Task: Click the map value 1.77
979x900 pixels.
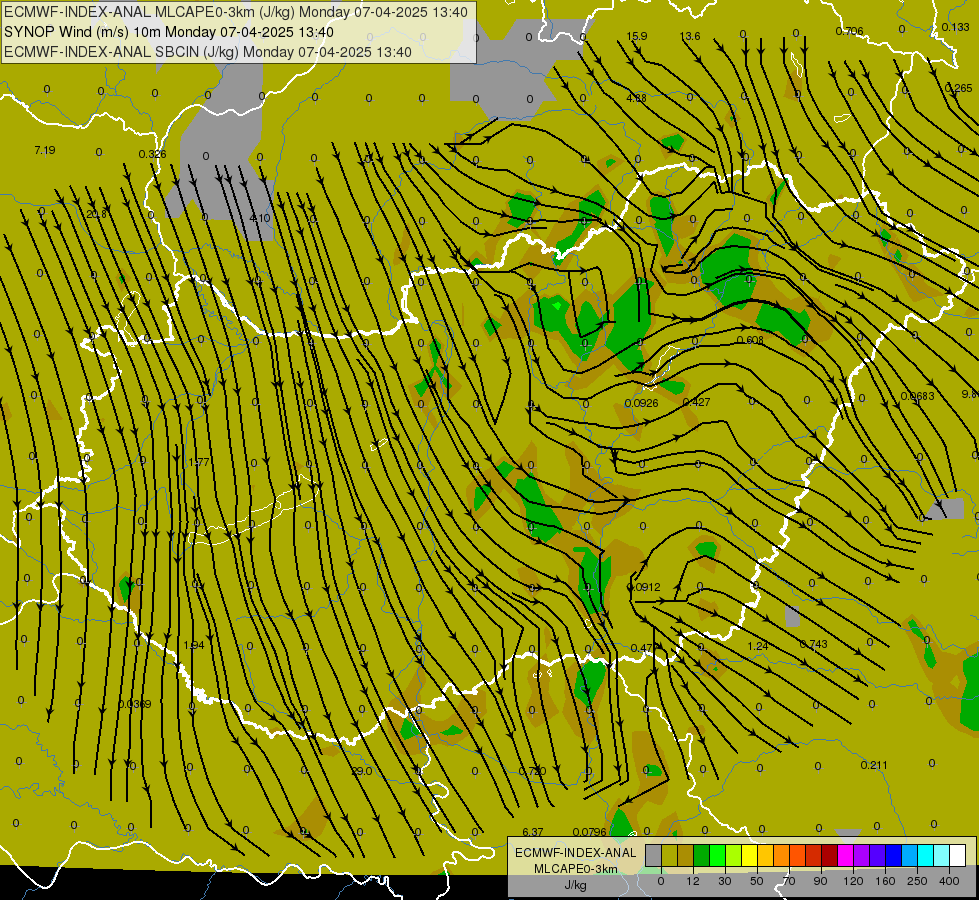Action: (199, 462)
